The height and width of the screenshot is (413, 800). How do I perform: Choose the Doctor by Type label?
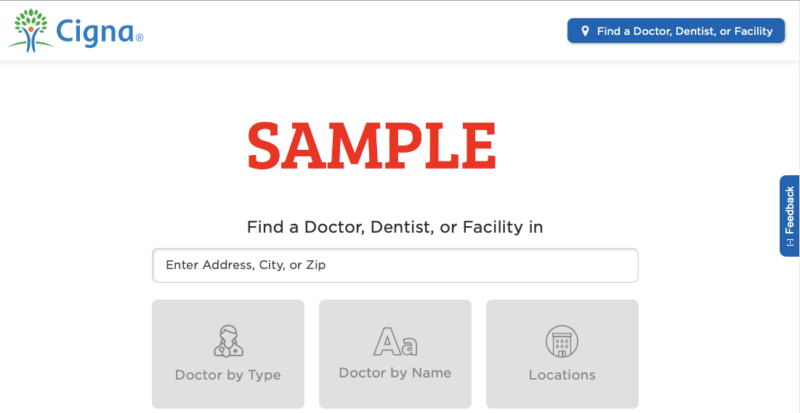coord(228,375)
